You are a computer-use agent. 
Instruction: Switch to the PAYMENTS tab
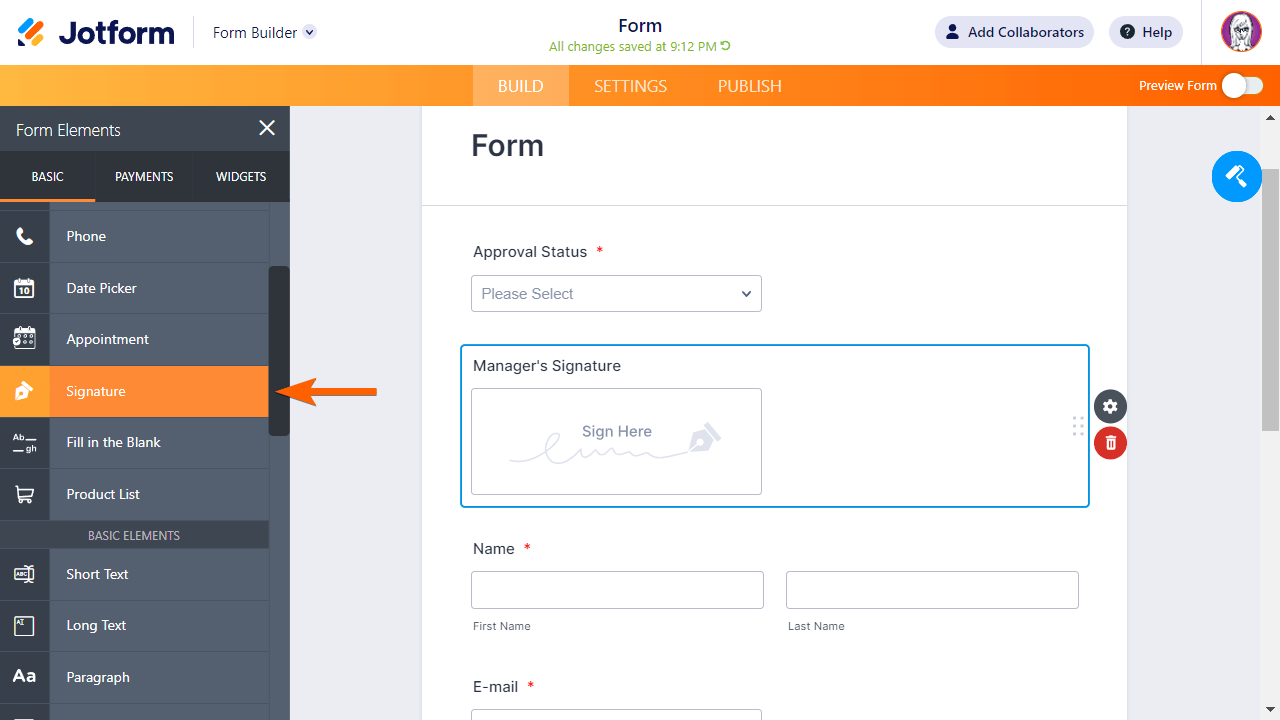point(144,177)
